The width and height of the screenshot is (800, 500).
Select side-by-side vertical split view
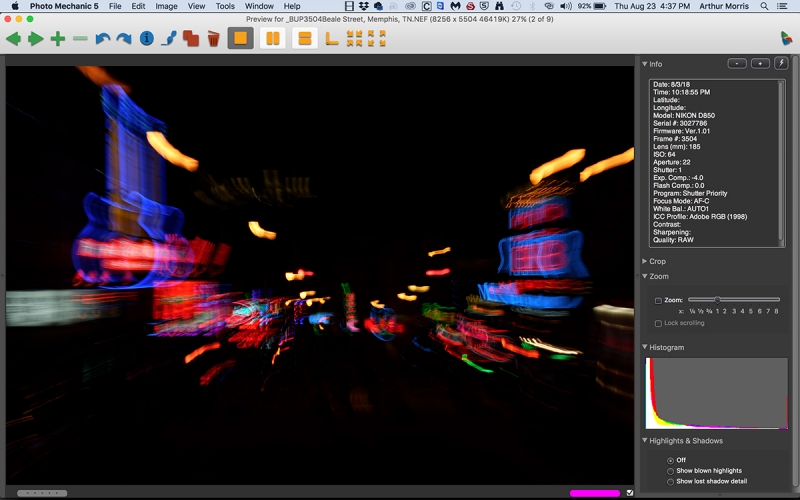click(x=273, y=38)
